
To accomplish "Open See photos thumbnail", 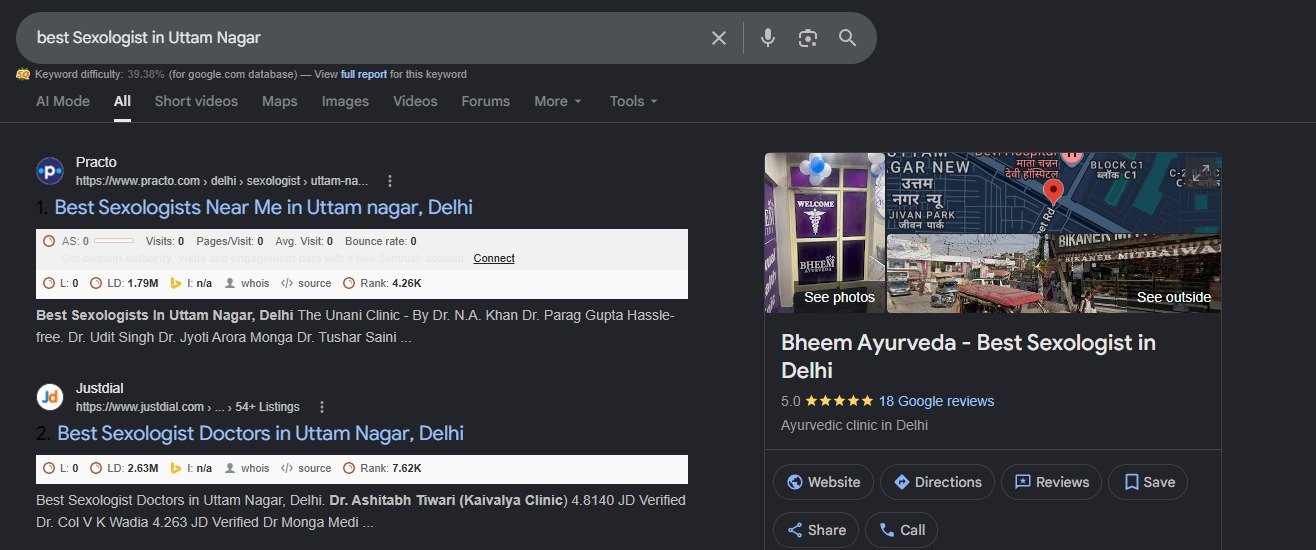I will pyautogui.click(x=825, y=233).
